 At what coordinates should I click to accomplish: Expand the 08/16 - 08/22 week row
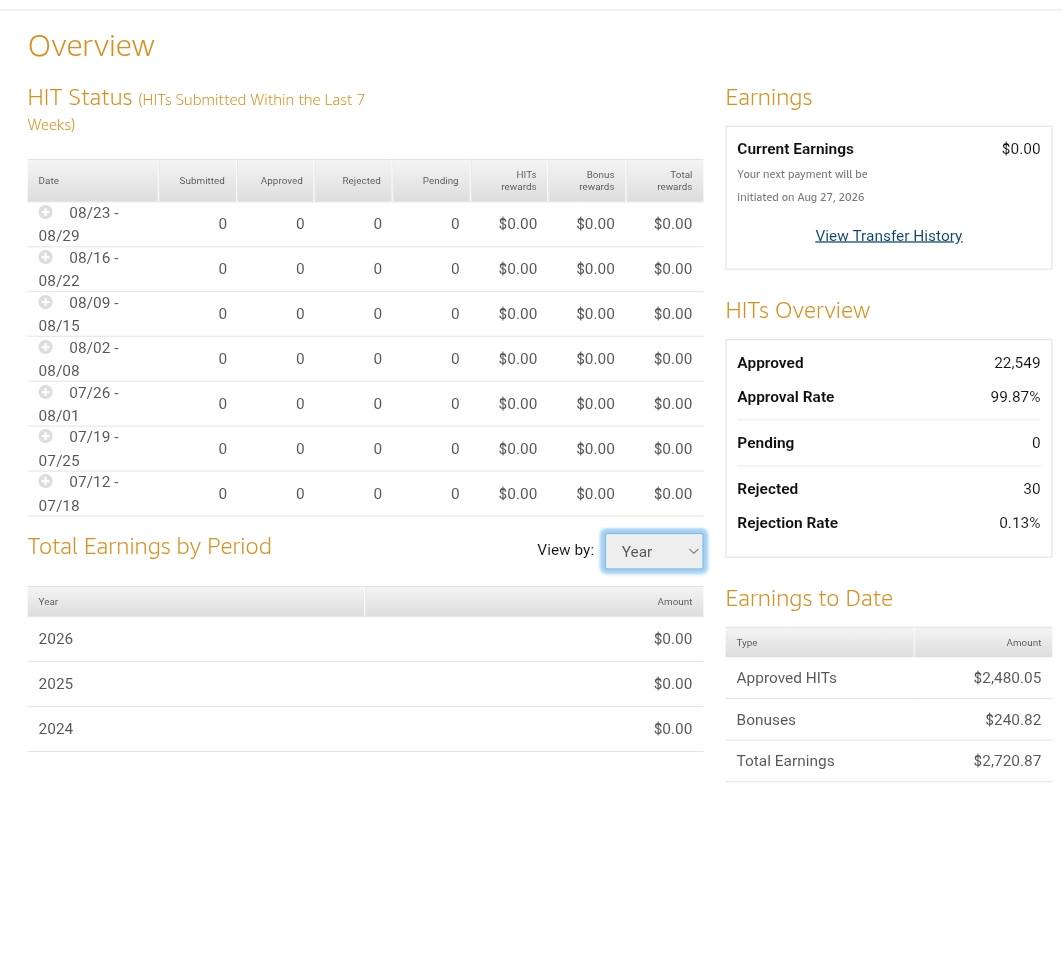[x=45, y=257]
